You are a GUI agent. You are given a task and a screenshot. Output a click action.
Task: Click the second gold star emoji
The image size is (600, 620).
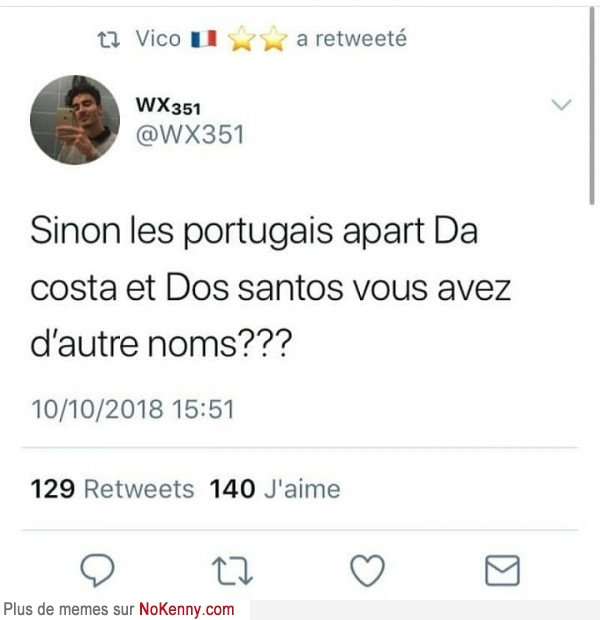pyautogui.click(x=274, y=39)
